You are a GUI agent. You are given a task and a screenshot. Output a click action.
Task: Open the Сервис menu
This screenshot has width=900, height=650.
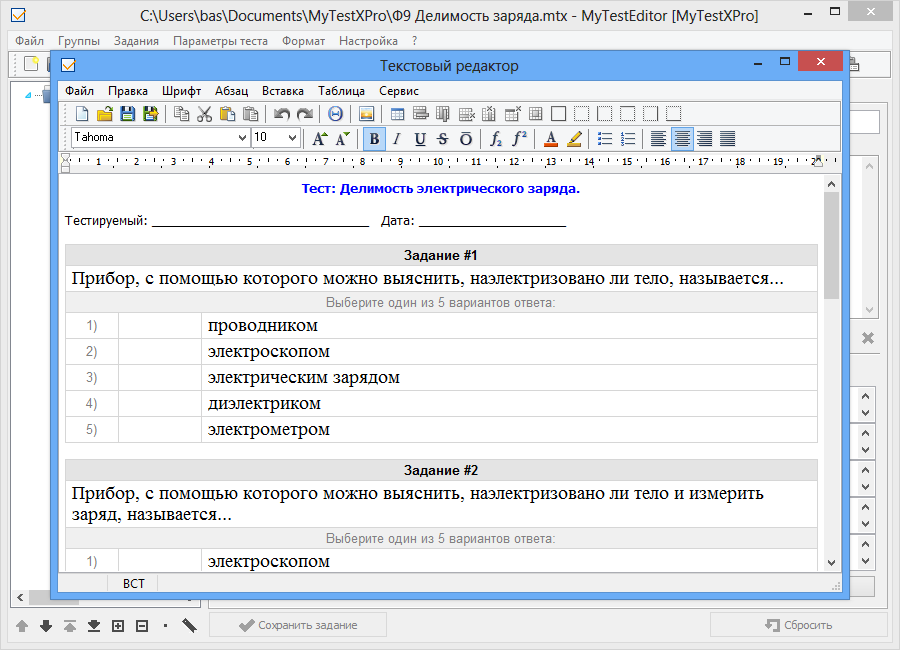click(x=399, y=91)
